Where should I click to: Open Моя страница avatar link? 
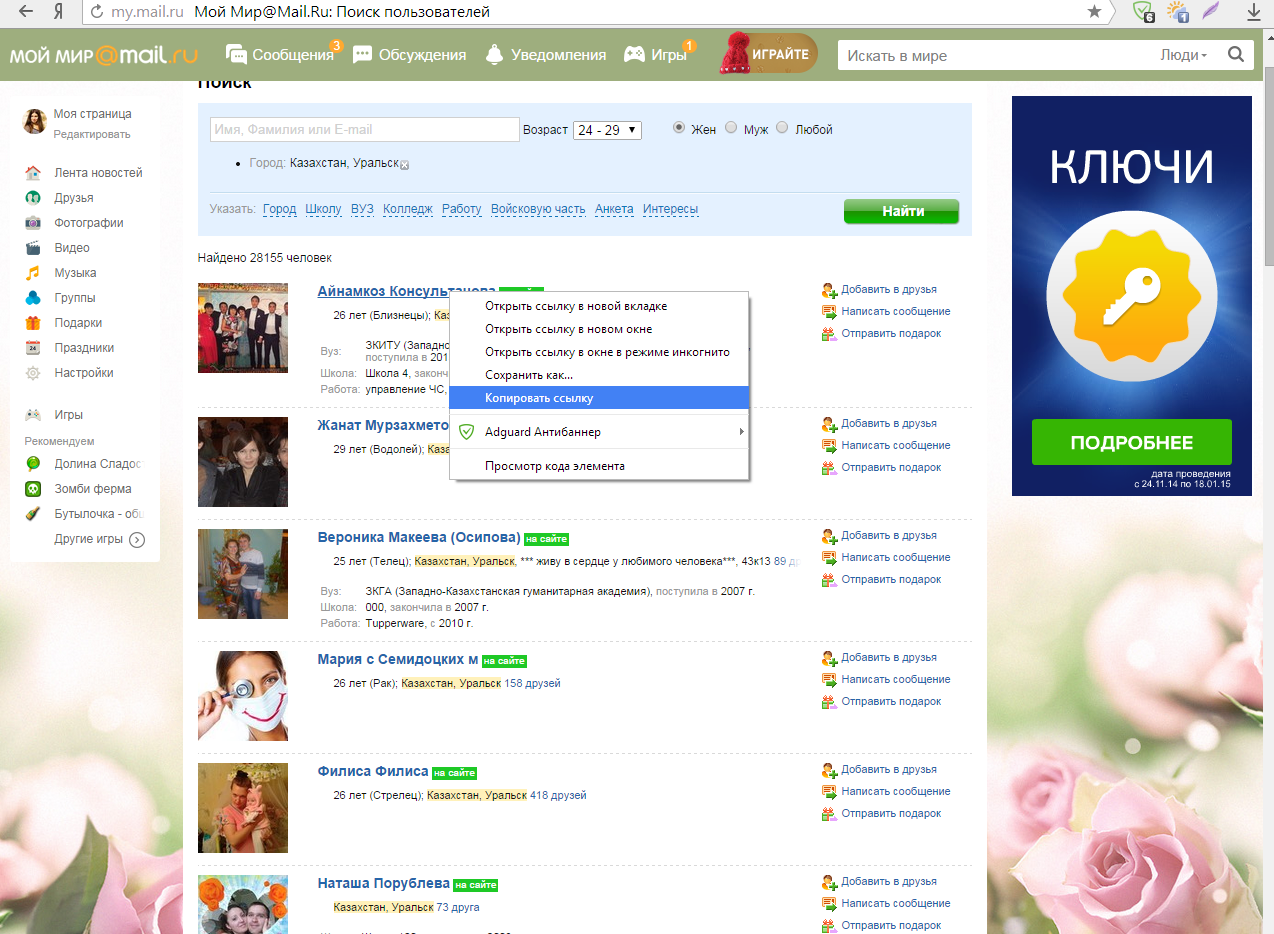coord(36,122)
